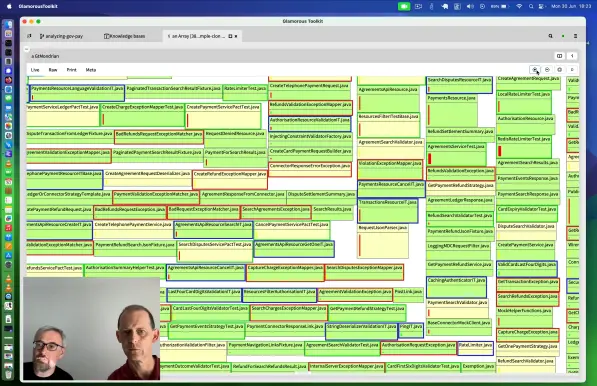Screen dimensions: 597x386
Task: Open the volume control in menu bar
Action: point(470,6)
